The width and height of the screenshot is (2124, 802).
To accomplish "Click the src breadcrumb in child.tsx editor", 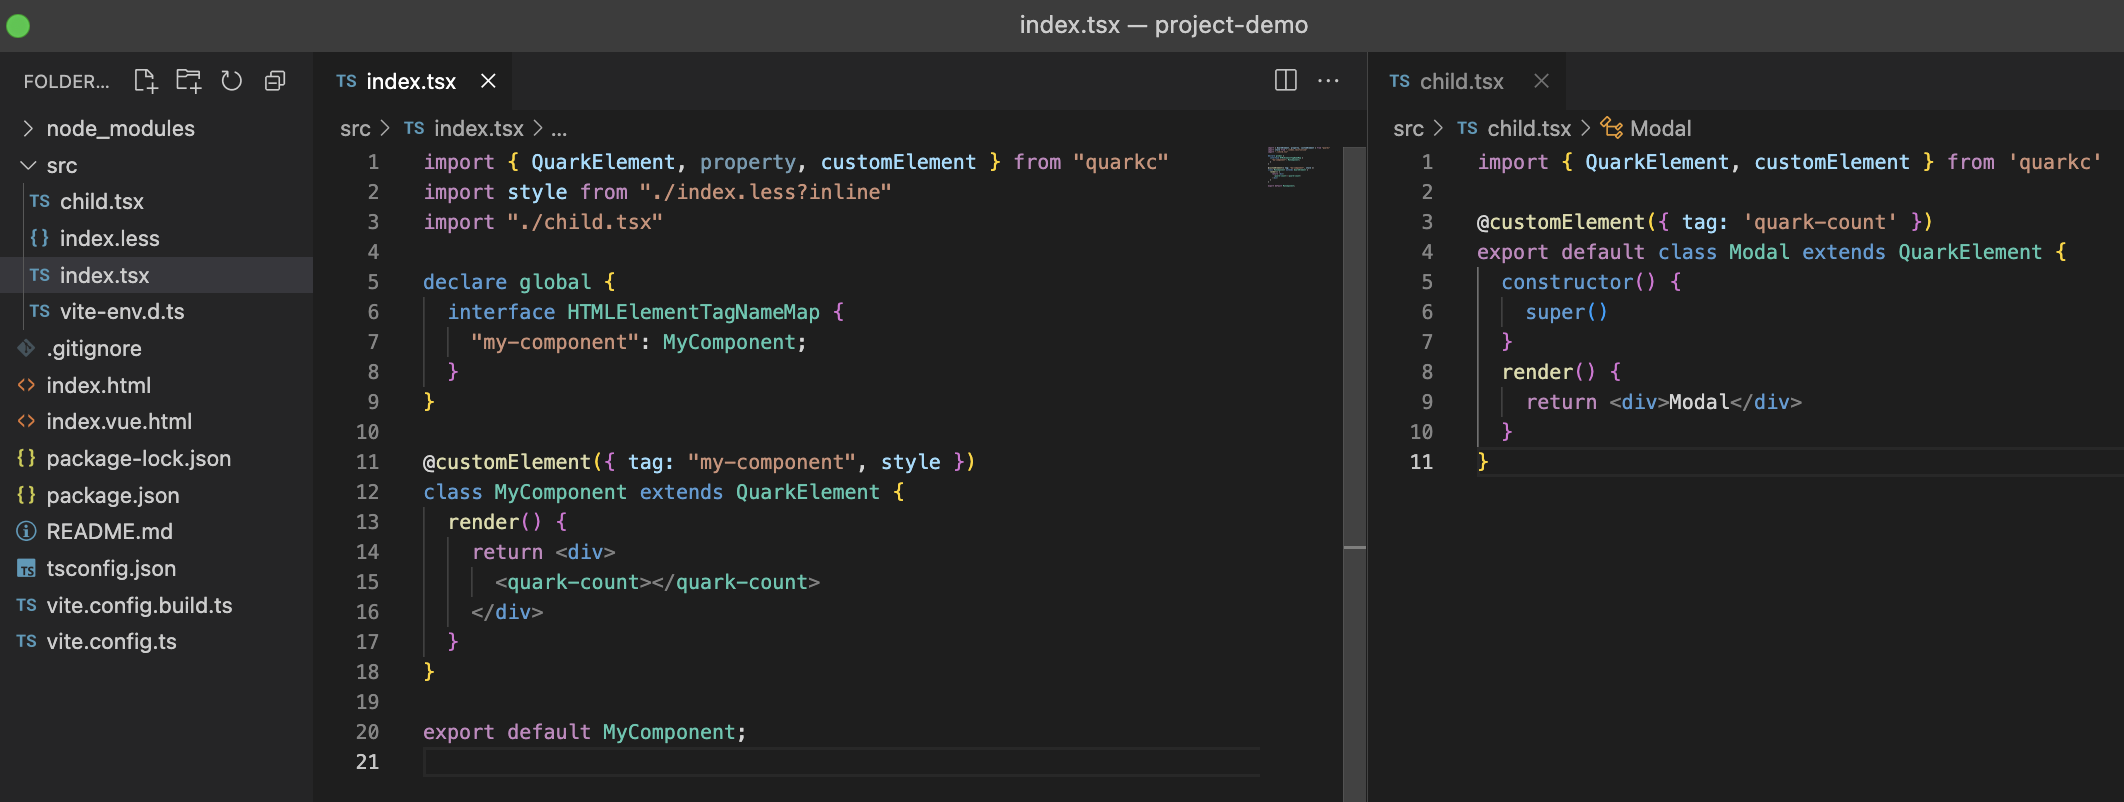I will click(x=1408, y=128).
